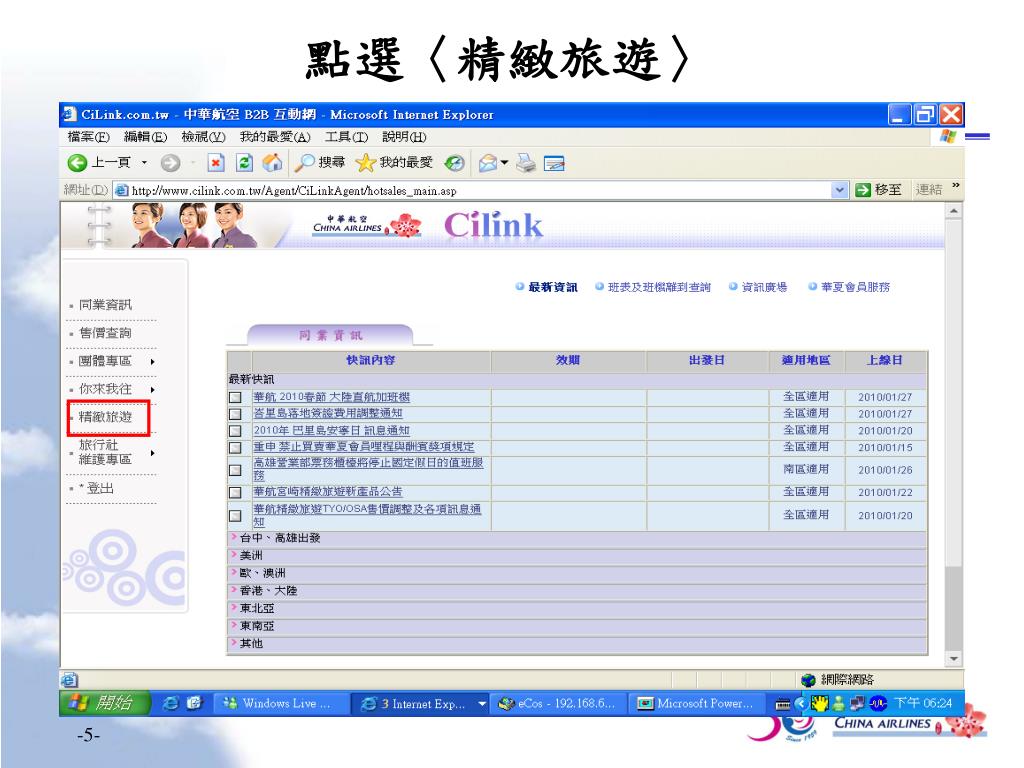Tick checkbox for 2010年 巴里島安寧日 訊息通知
Screen dimensions: 1024x768
pyautogui.click(x=236, y=431)
